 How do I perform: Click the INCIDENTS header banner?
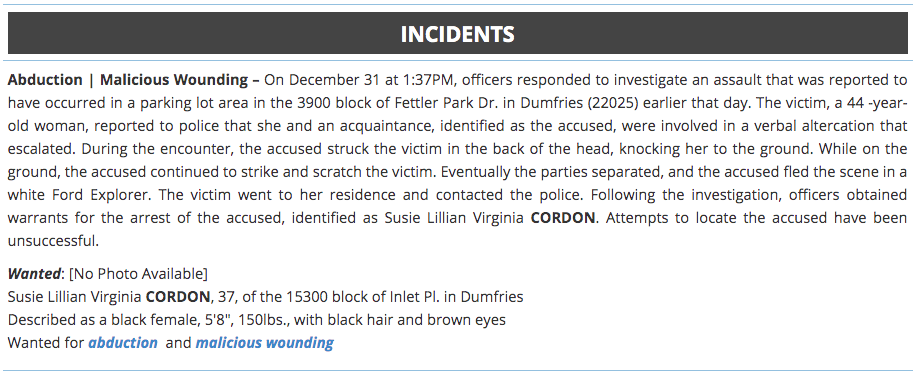click(458, 33)
